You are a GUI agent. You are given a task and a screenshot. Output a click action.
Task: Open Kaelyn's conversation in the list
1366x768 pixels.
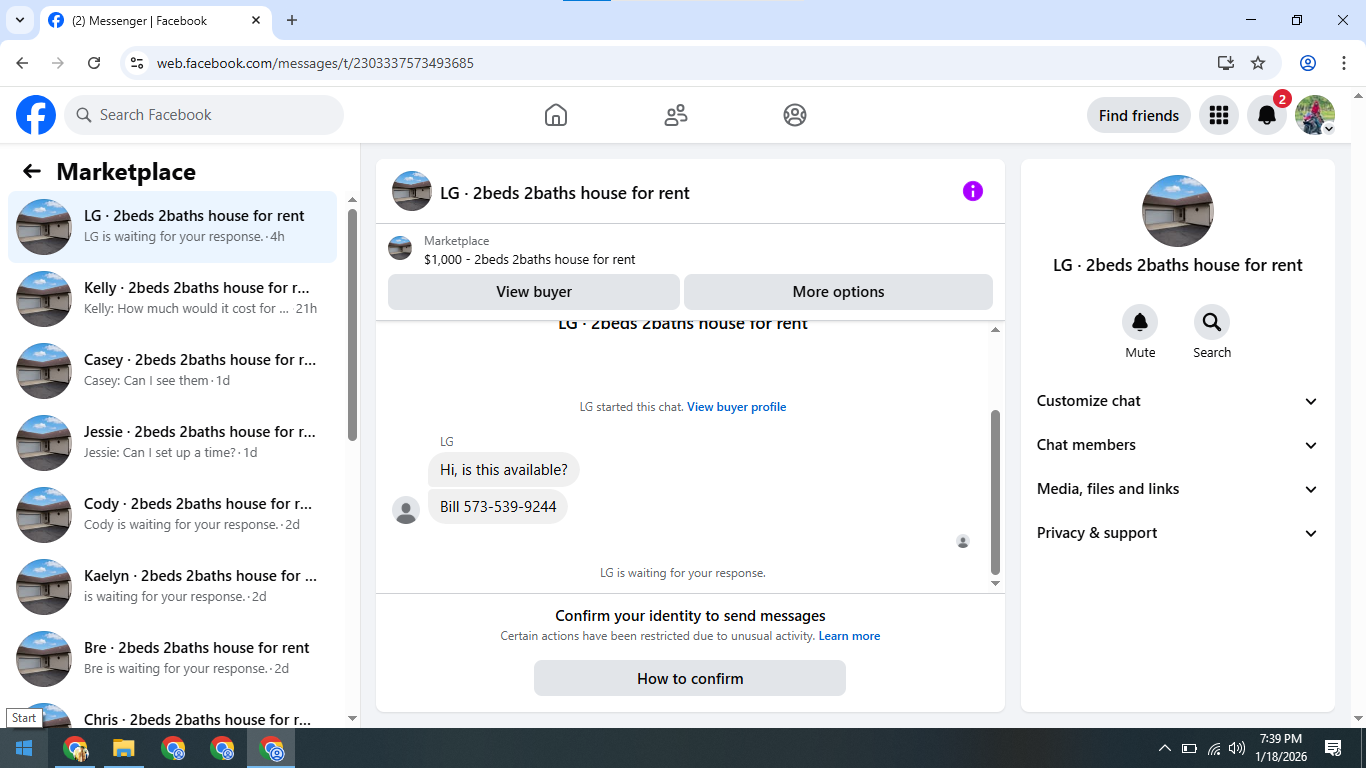click(173, 587)
